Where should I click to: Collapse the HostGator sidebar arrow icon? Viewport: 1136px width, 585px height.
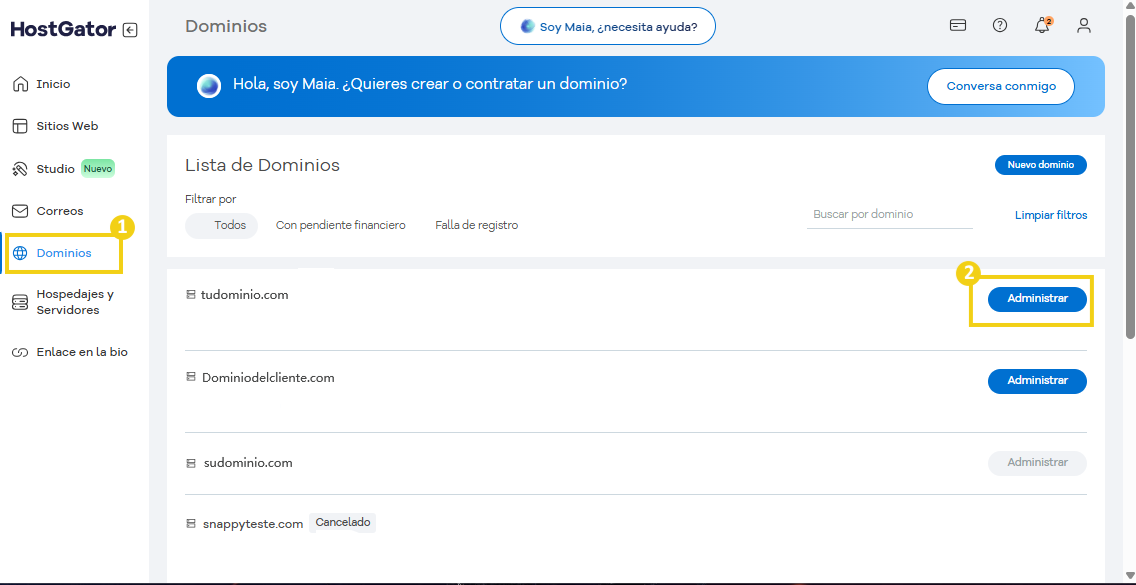pos(130,30)
